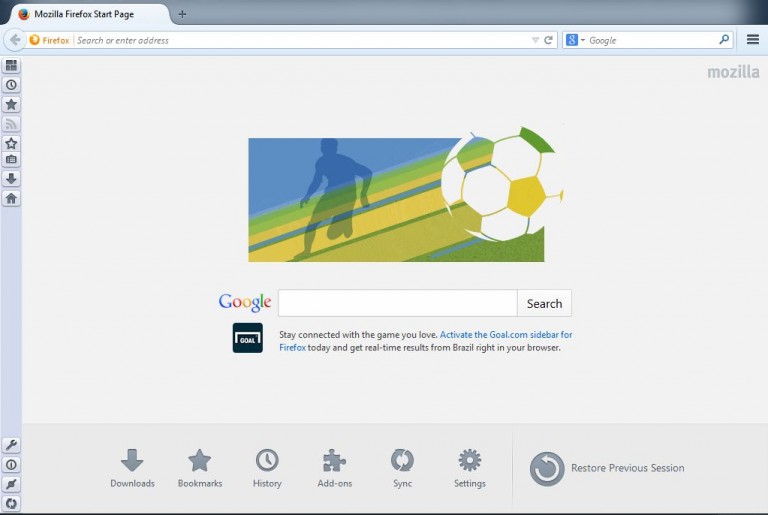Screen dimensions: 768x515
Task: Focus the Google search box on page
Action: [398, 303]
